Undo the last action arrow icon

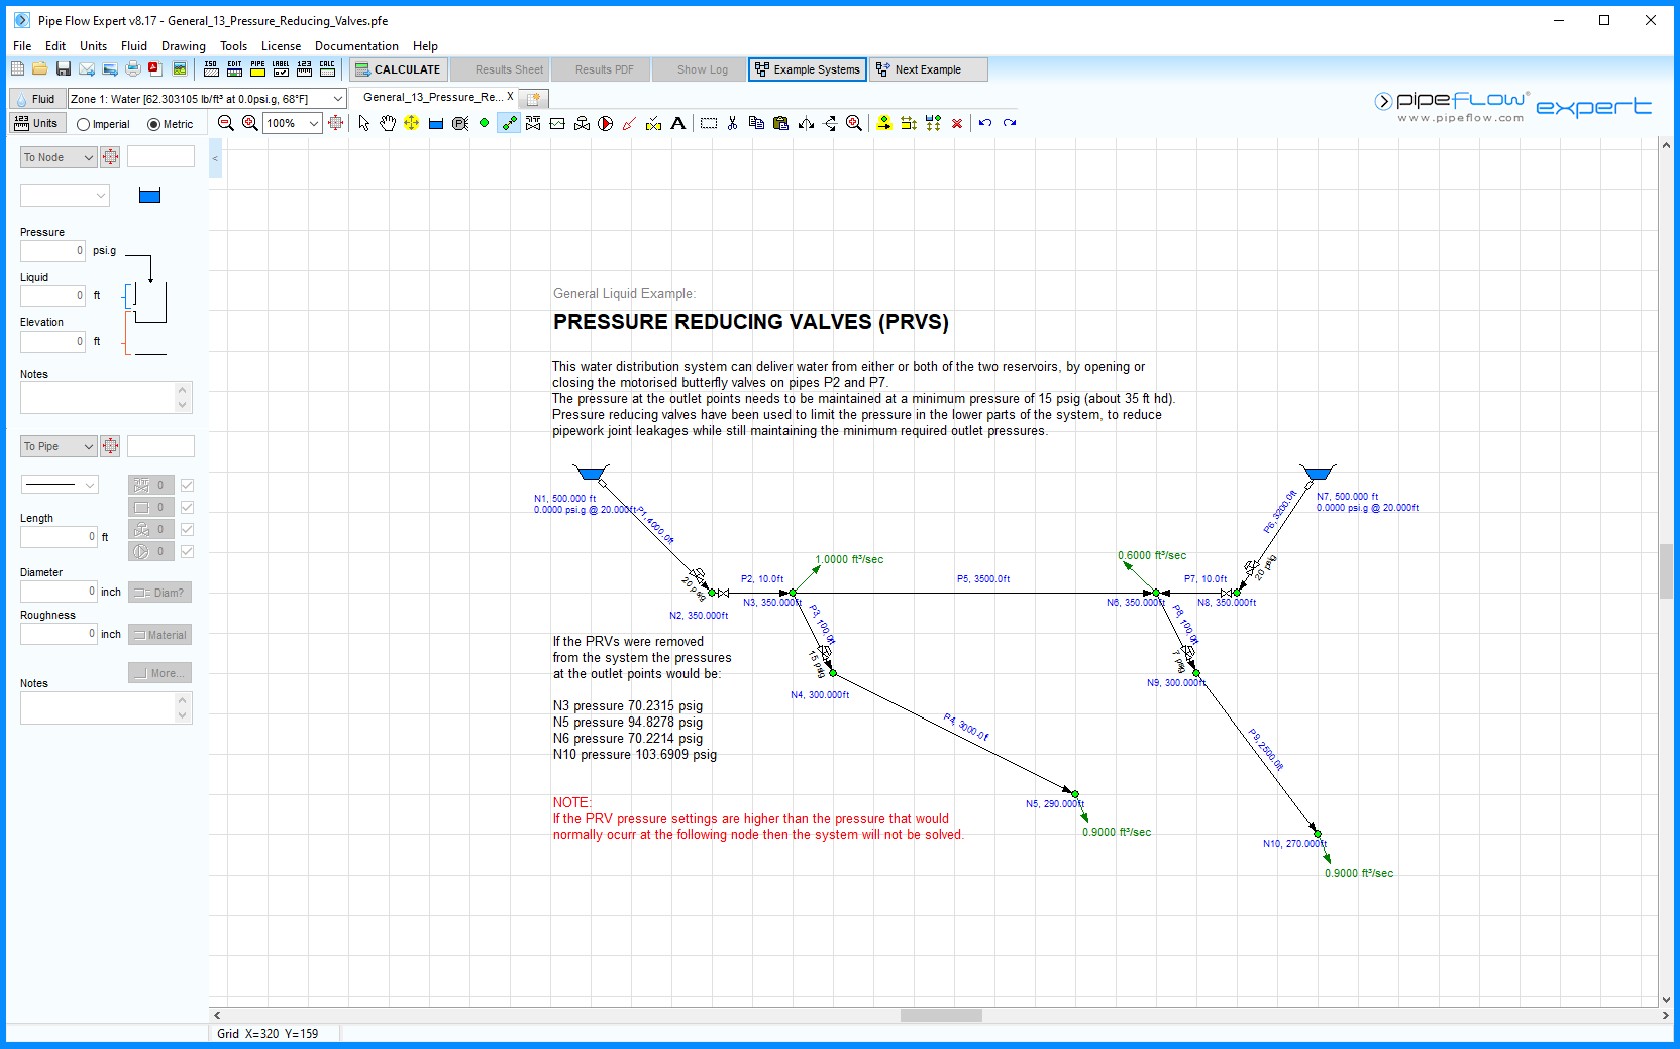[985, 123]
